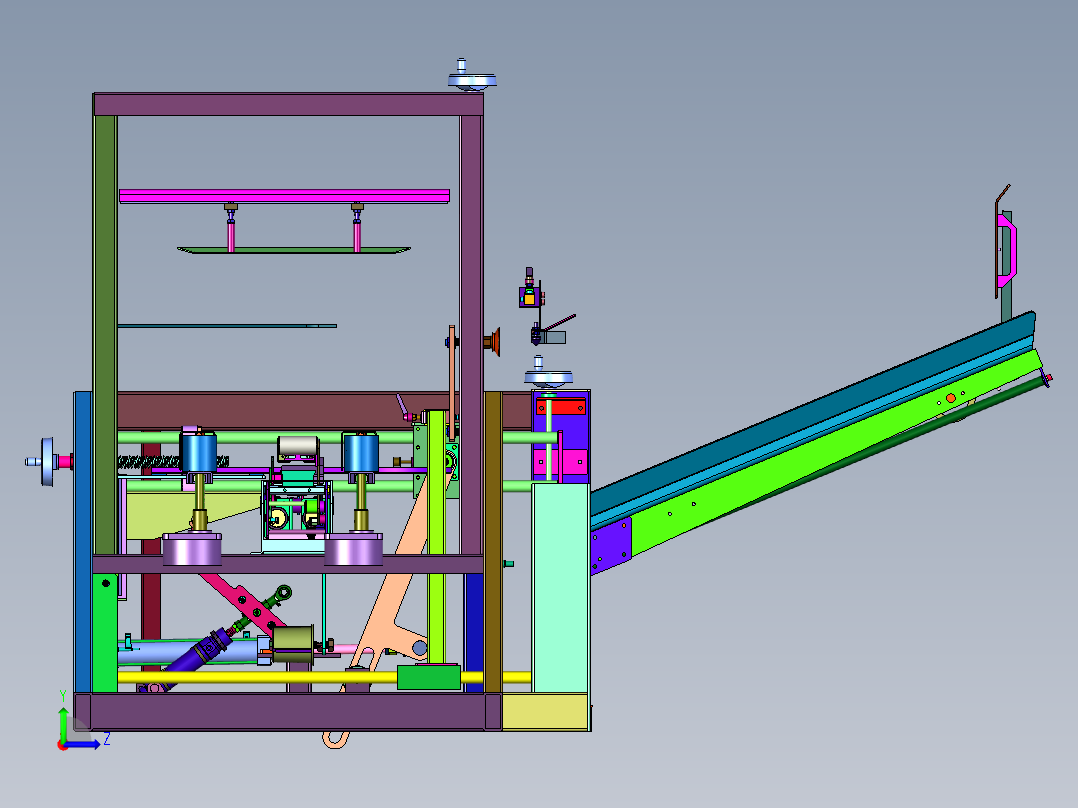This screenshot has height=808, width=1078.
Task: Pick the top purple frame beam
Action: (x=288, y=105)
